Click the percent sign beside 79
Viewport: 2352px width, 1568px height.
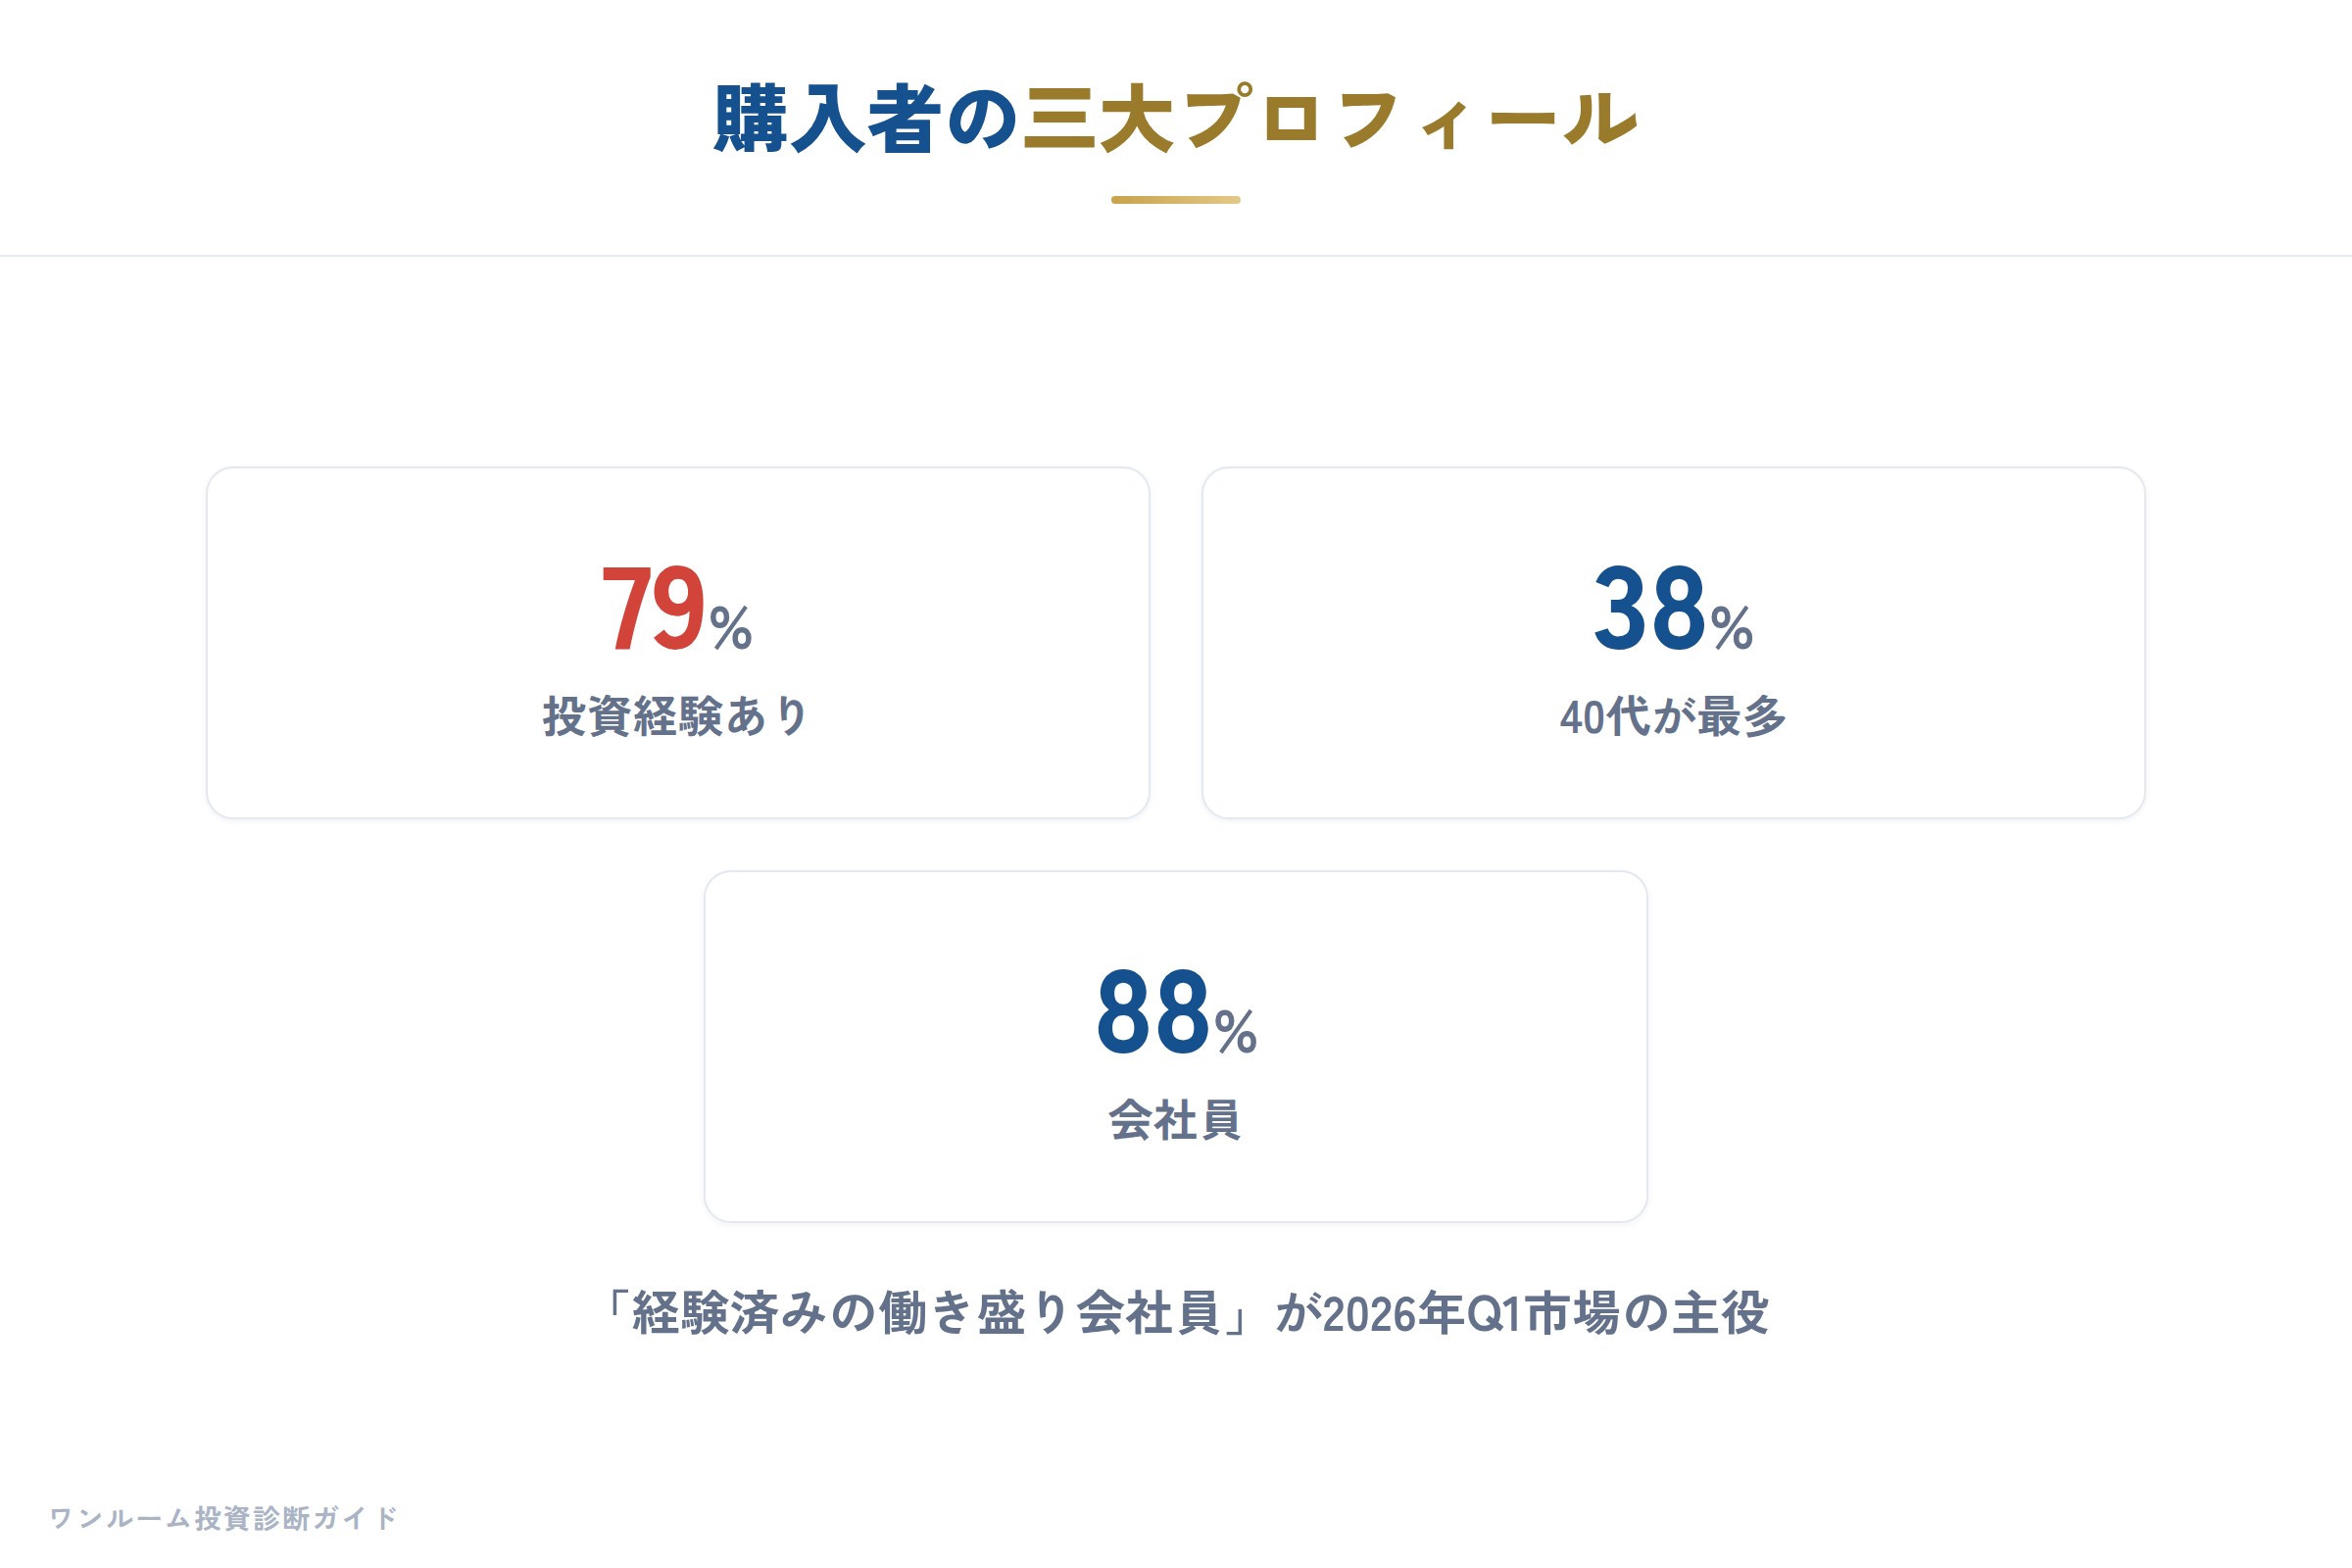pos(731,629)
